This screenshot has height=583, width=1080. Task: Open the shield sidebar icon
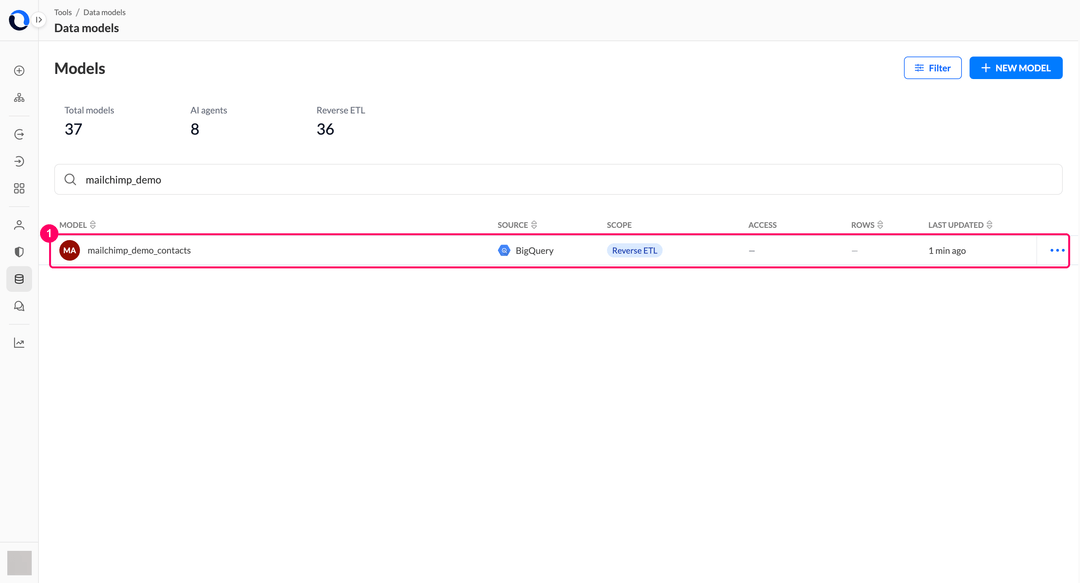coord(19,252)
